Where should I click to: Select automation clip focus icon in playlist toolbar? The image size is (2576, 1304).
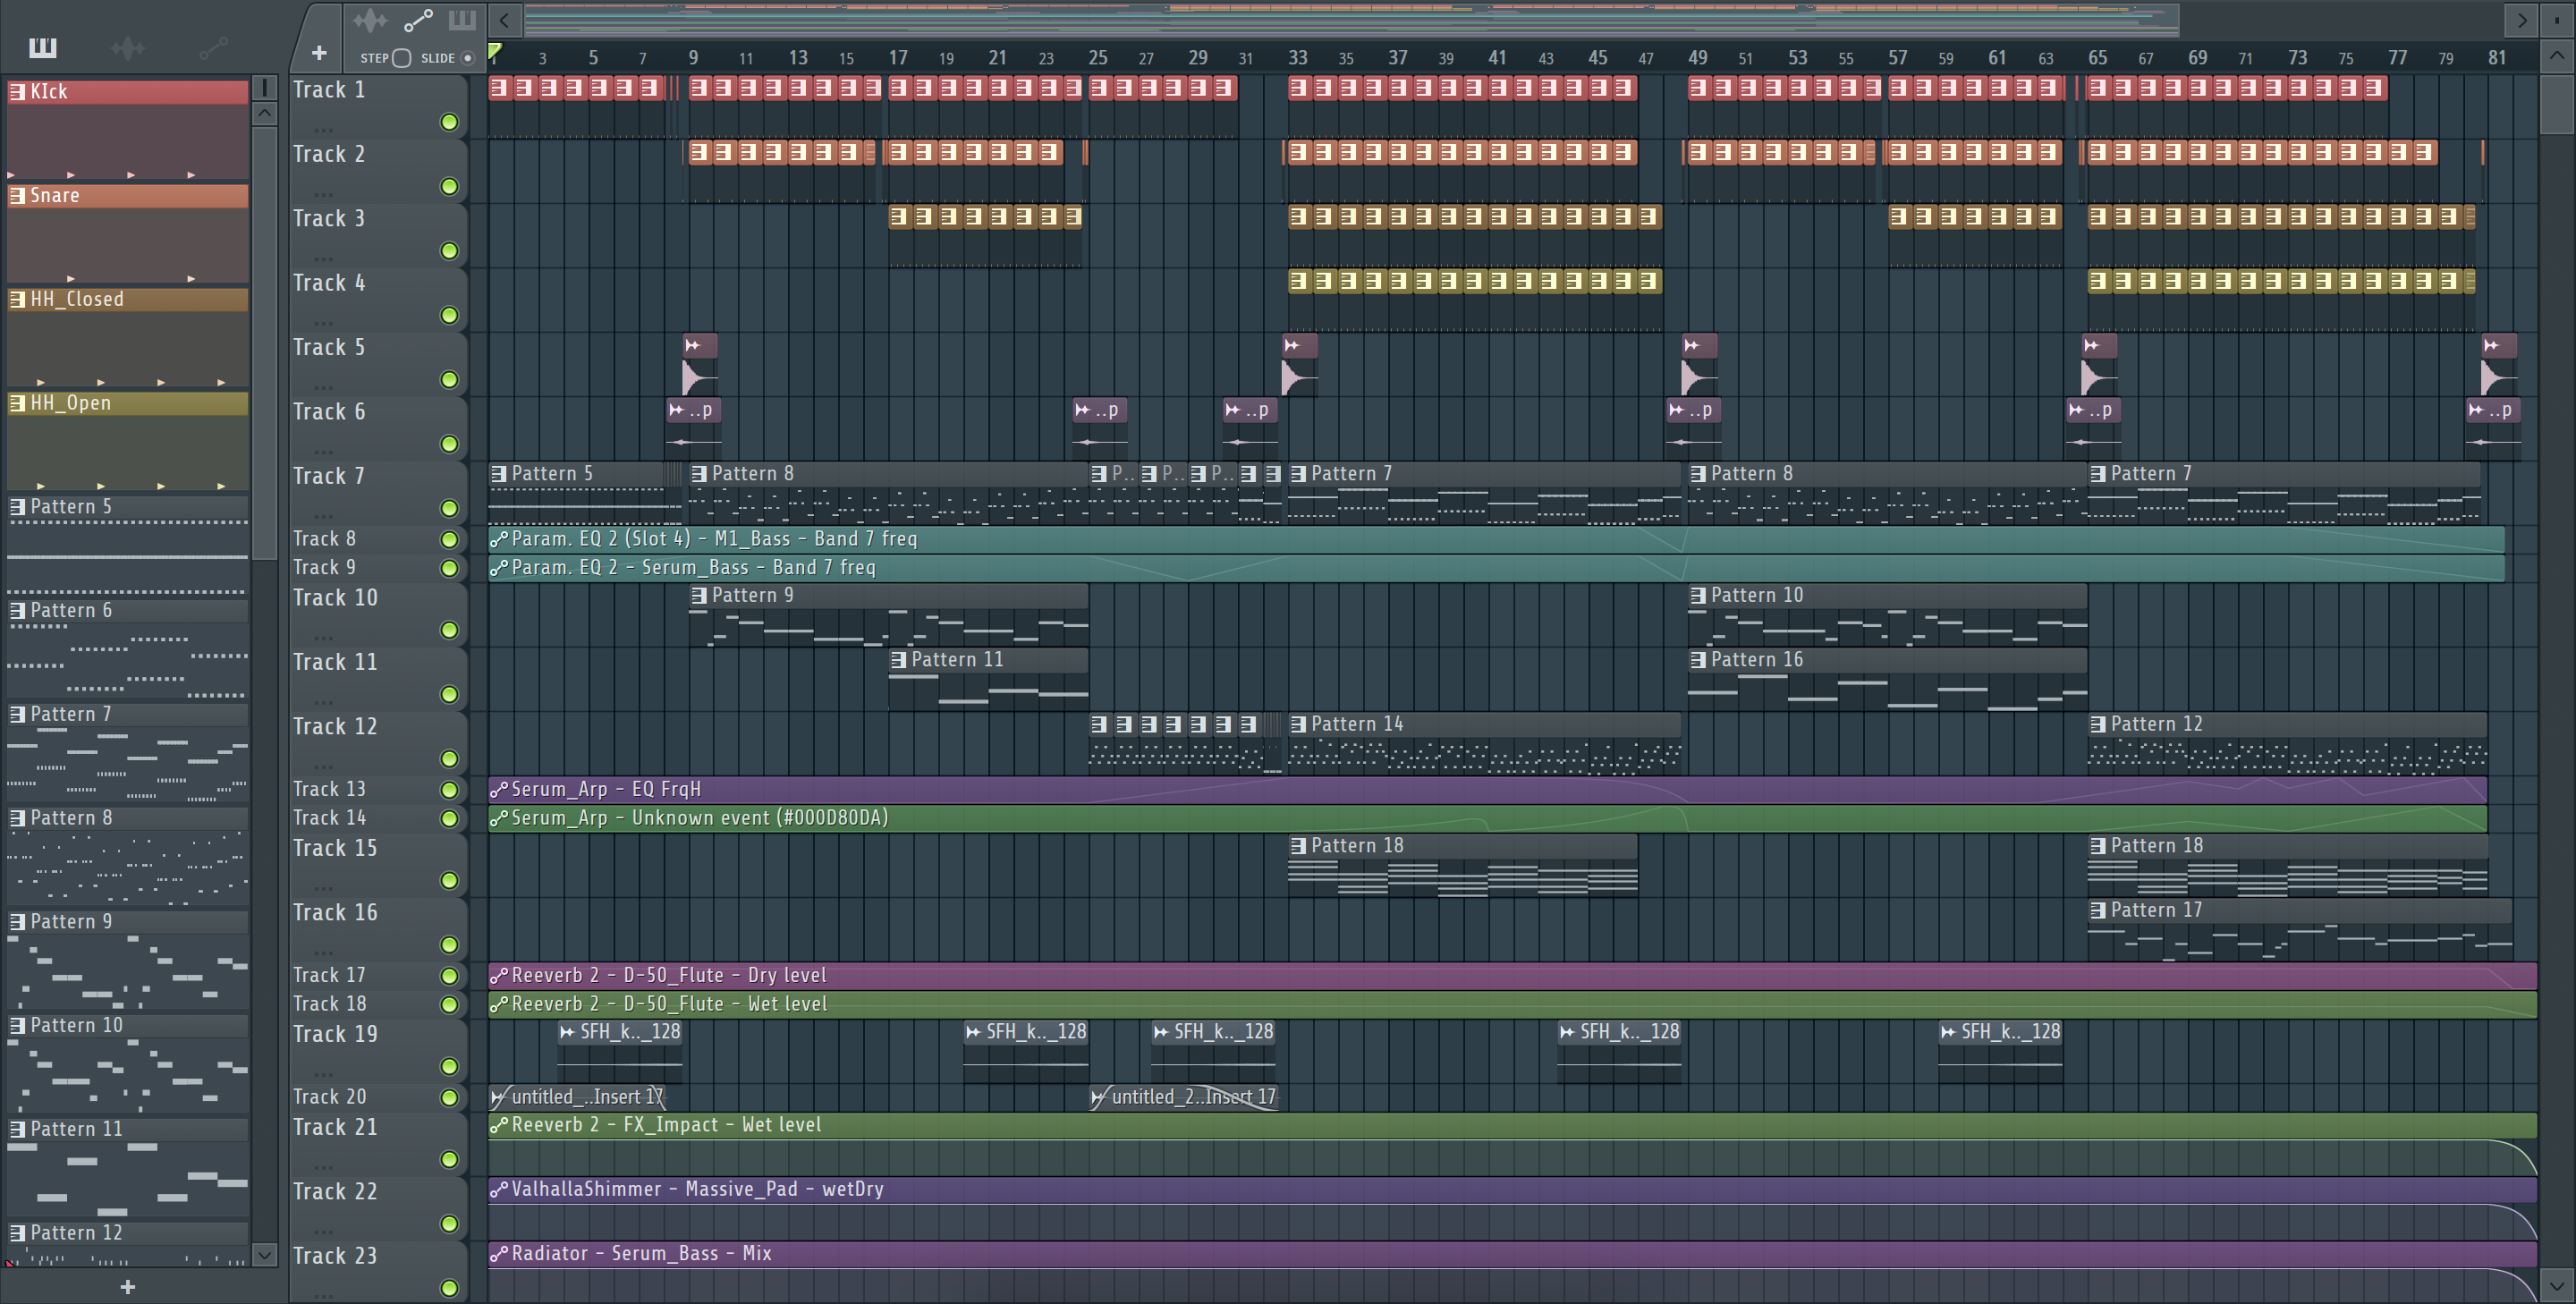[418, 20]
